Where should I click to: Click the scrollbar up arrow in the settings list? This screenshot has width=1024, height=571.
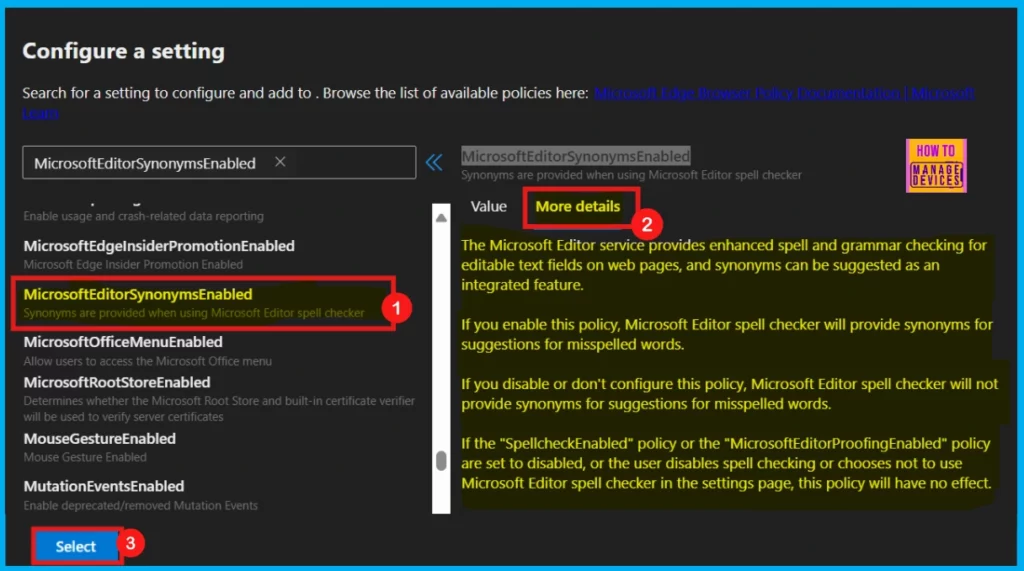click(x=441, y=218)
